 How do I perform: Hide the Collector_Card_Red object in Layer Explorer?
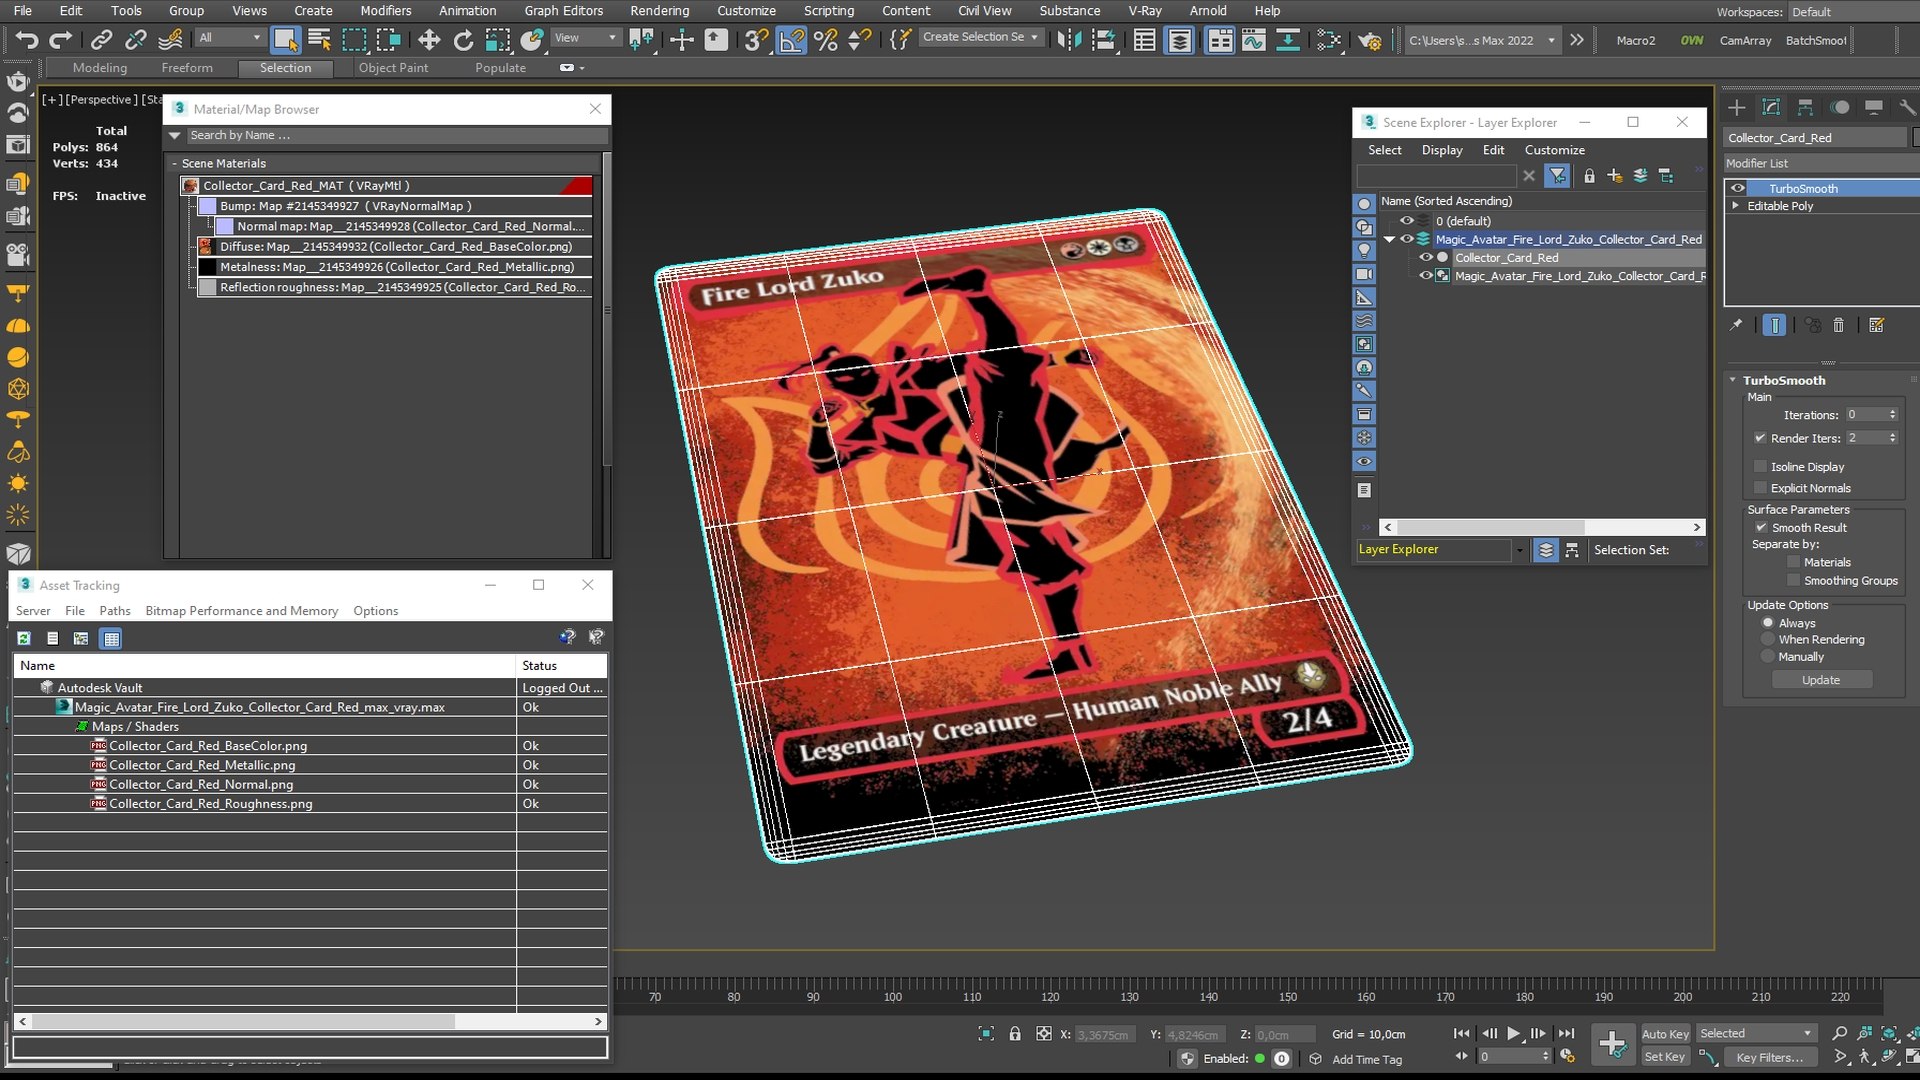point(1426,257)
